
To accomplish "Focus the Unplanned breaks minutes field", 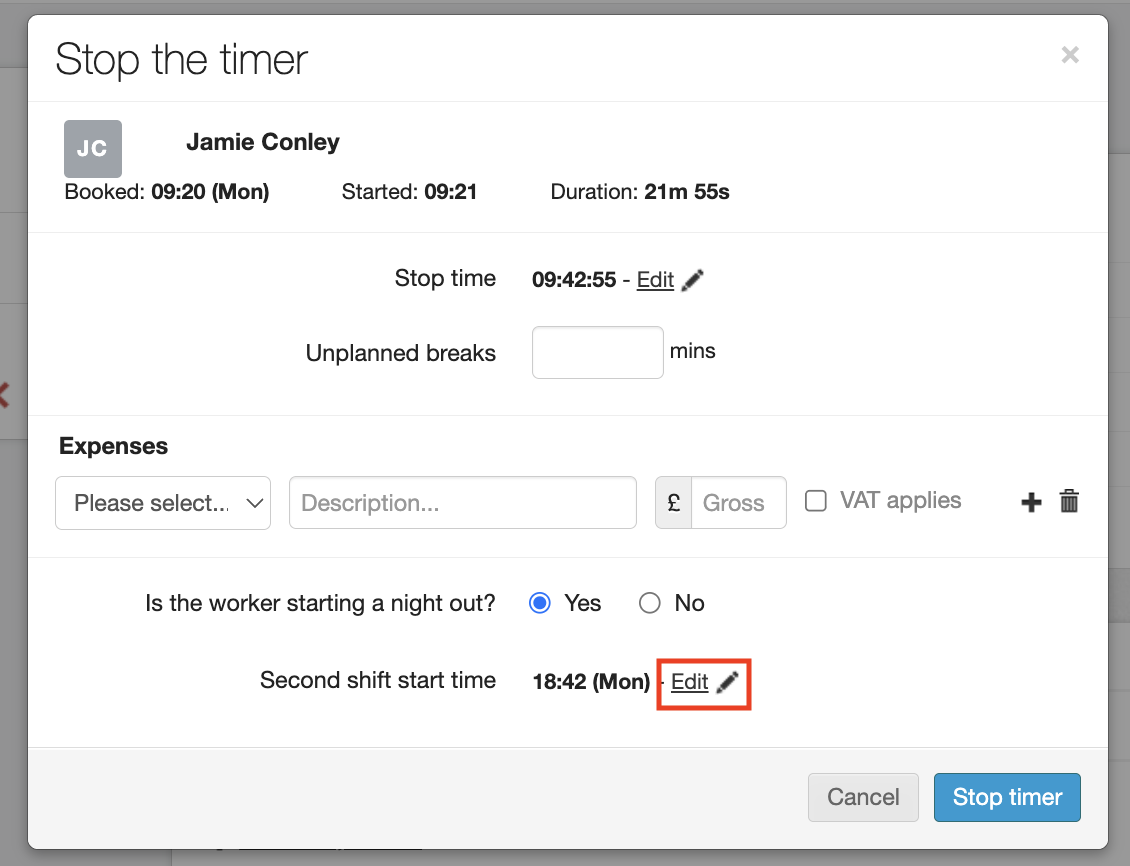I will click(x=597, y=352).
